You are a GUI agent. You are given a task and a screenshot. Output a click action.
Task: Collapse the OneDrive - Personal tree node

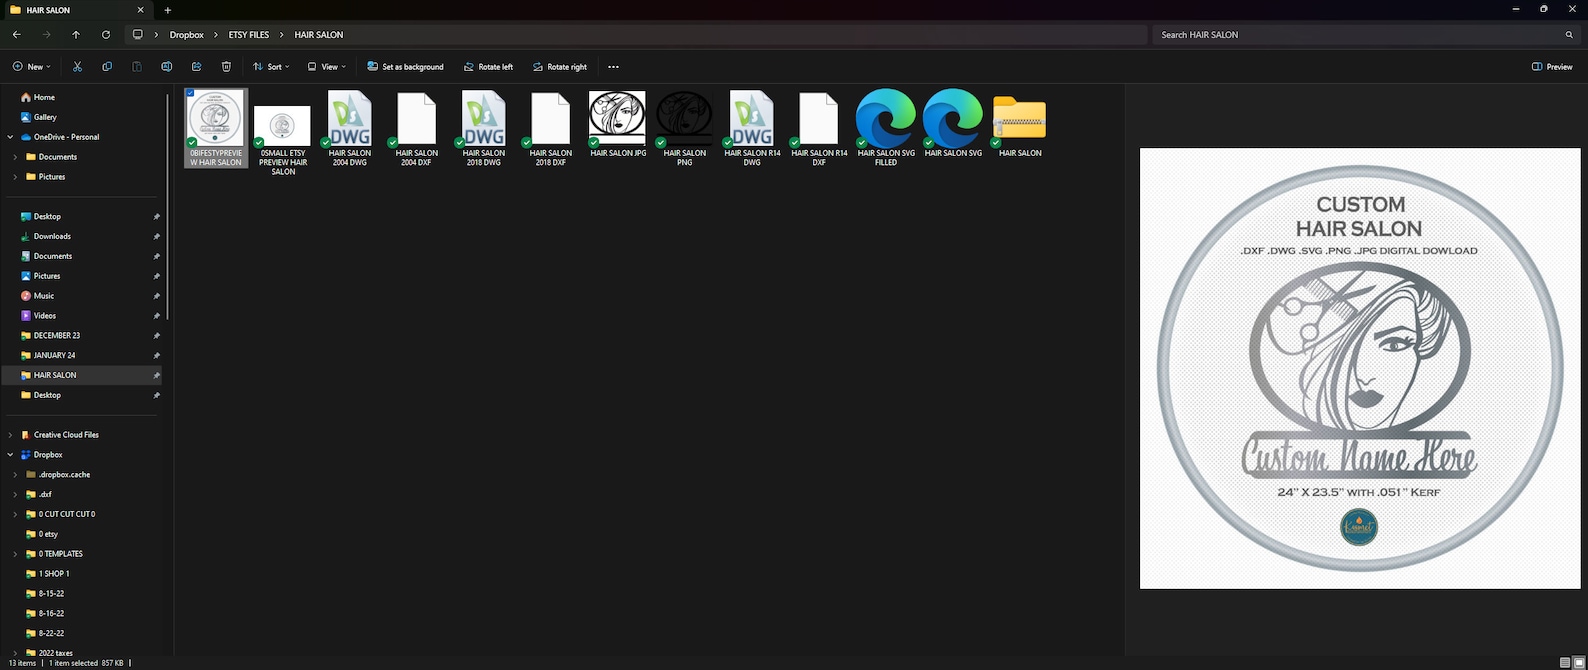[11, 137]
